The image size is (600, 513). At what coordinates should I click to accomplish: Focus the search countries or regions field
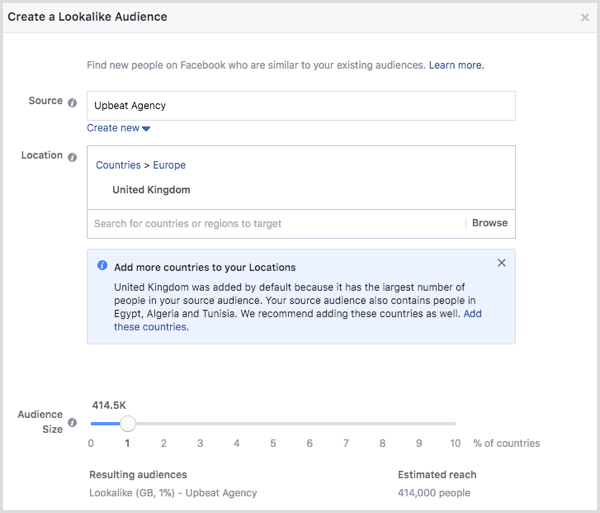point(276,223)
